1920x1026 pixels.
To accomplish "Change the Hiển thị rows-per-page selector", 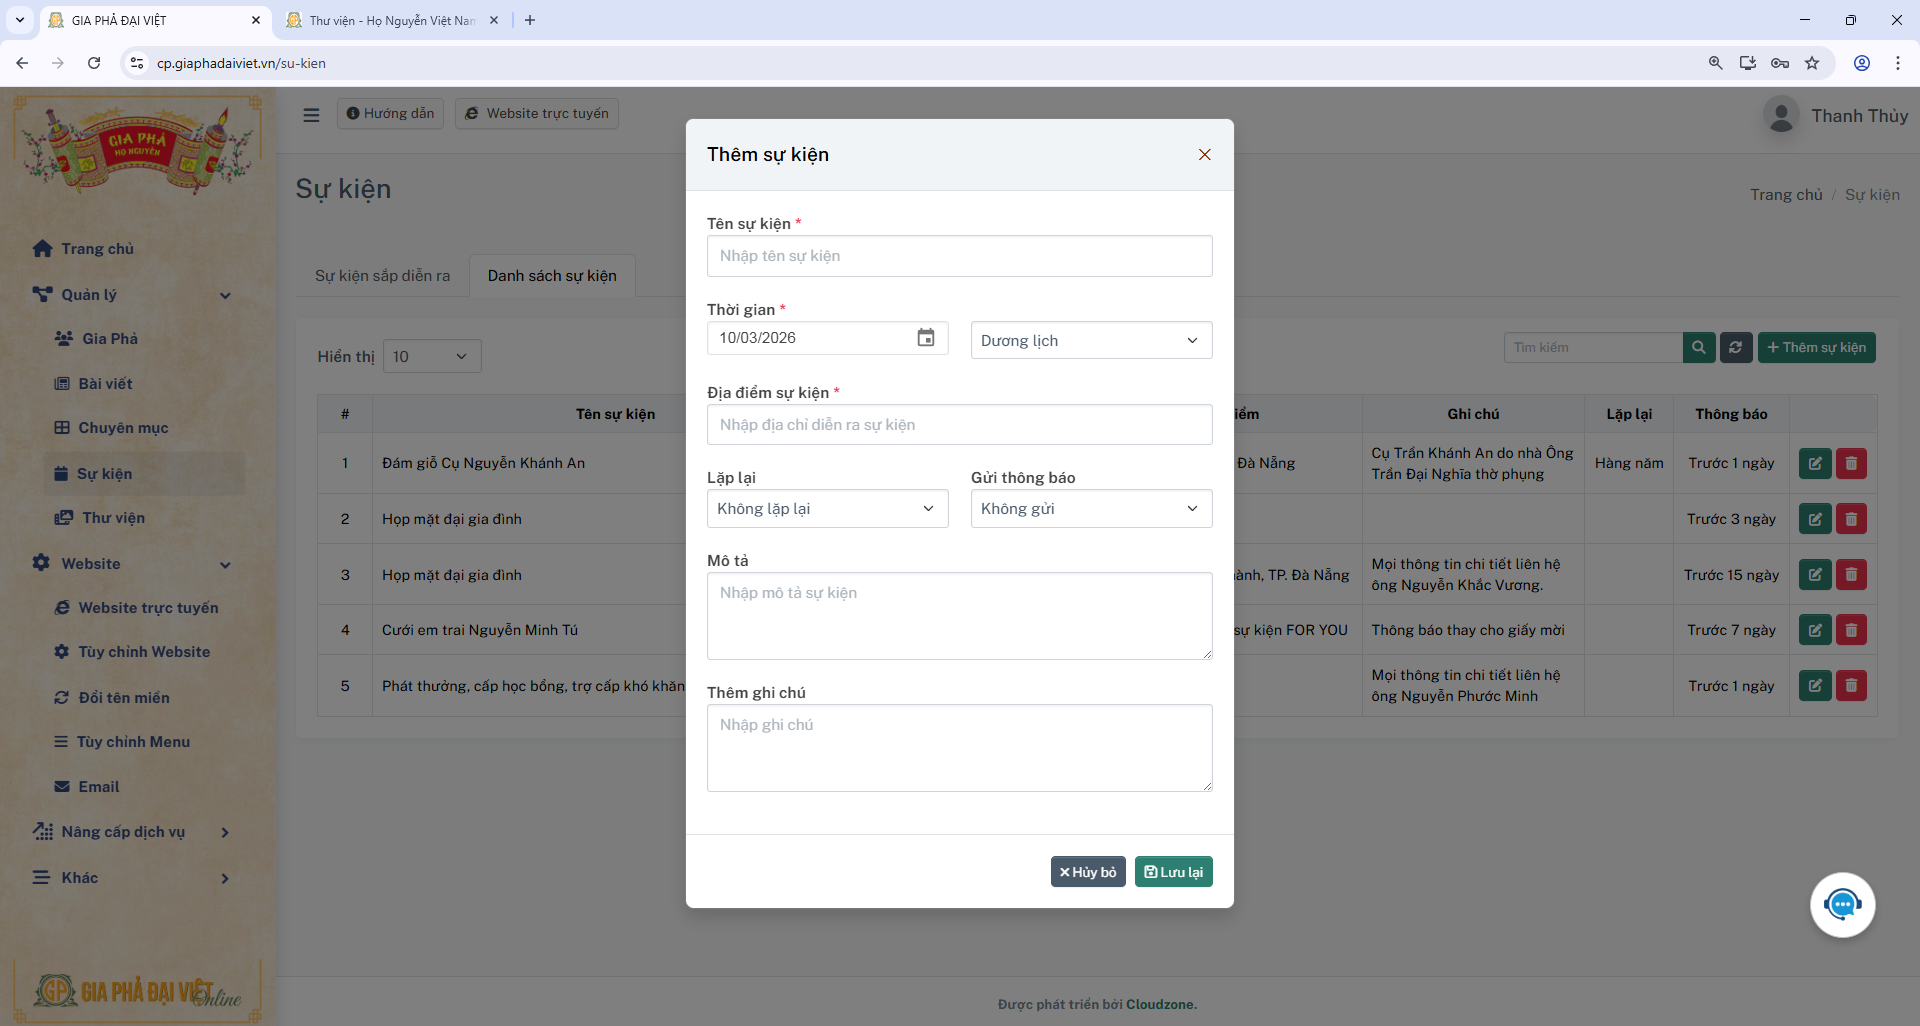I will click(x=430, y=355).
